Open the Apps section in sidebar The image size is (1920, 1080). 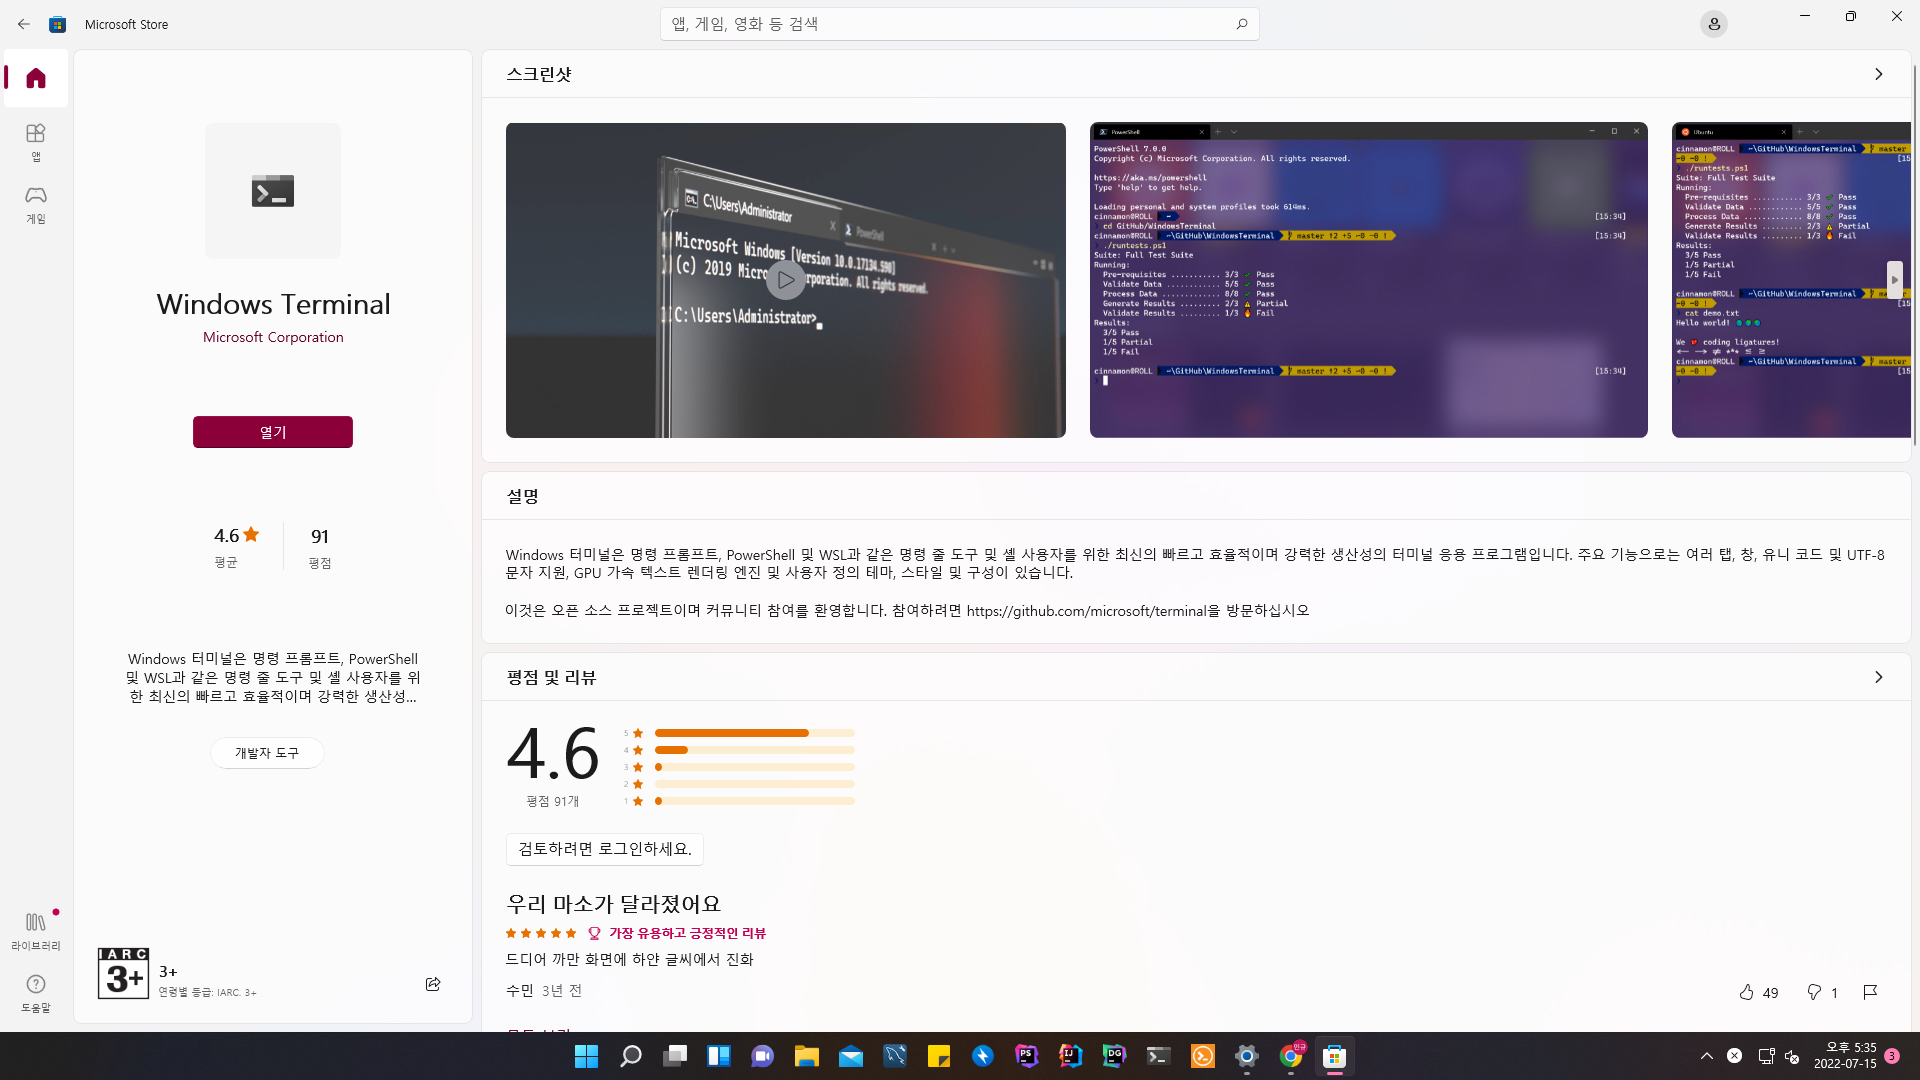tap(36, 141)
